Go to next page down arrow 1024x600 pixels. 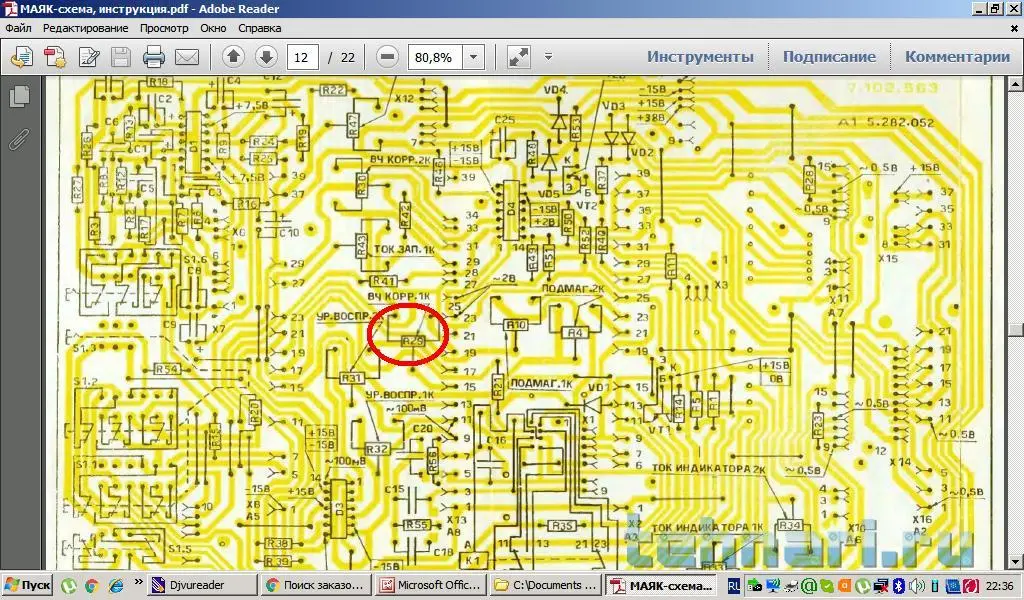pyautogui.click(x=266, y=57)
